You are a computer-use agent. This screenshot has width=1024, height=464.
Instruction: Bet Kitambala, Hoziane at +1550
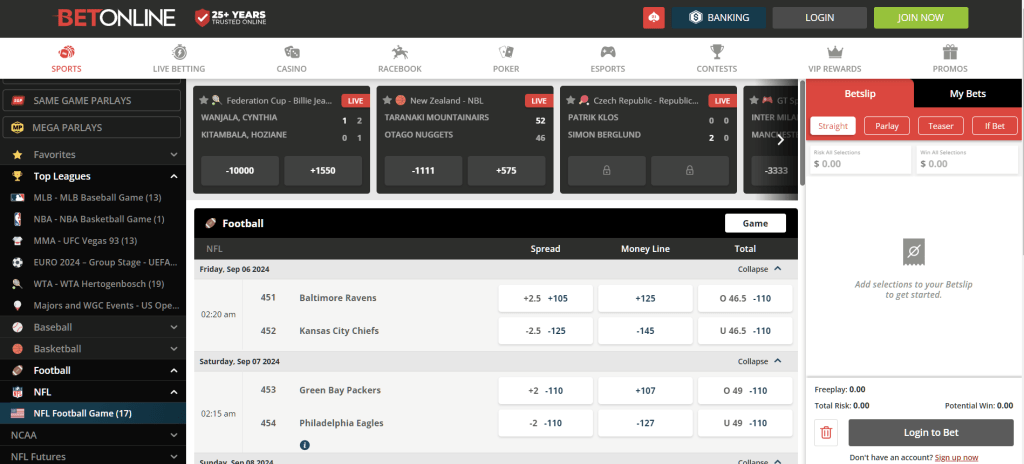point(323,171)
